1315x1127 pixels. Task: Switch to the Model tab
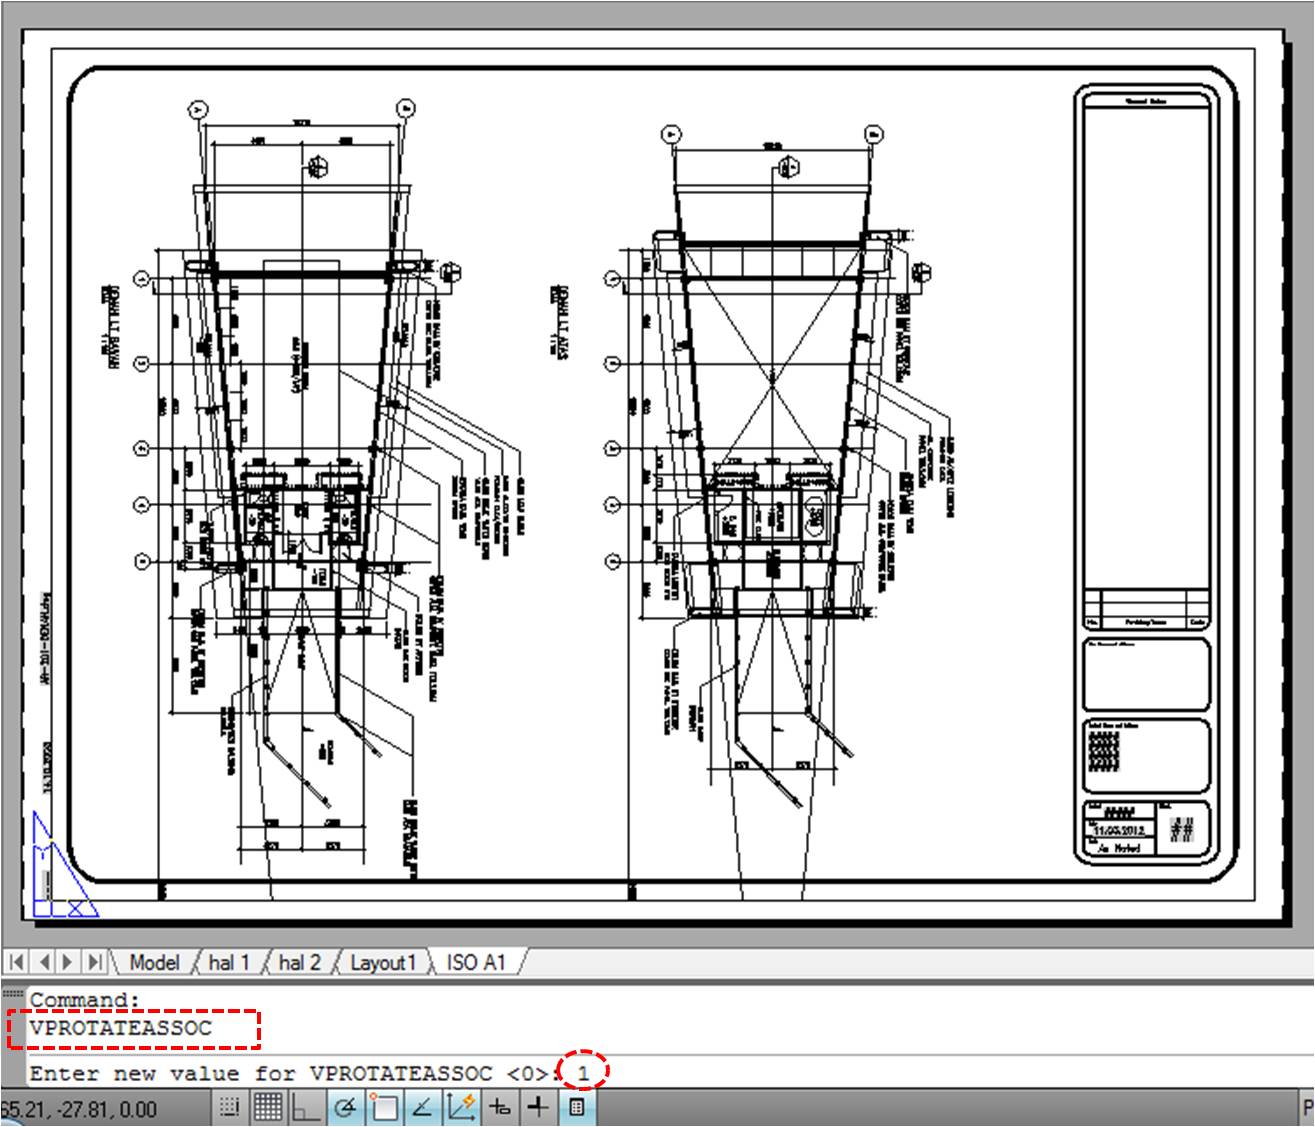(154, 963)
